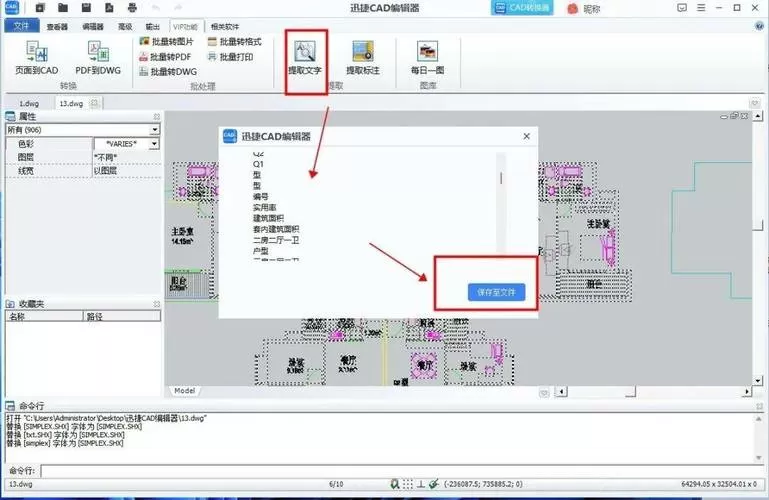This screenshot has width=769, height=500.
Task: Switch to the 高级 ribbon tab
Action: 125,26
